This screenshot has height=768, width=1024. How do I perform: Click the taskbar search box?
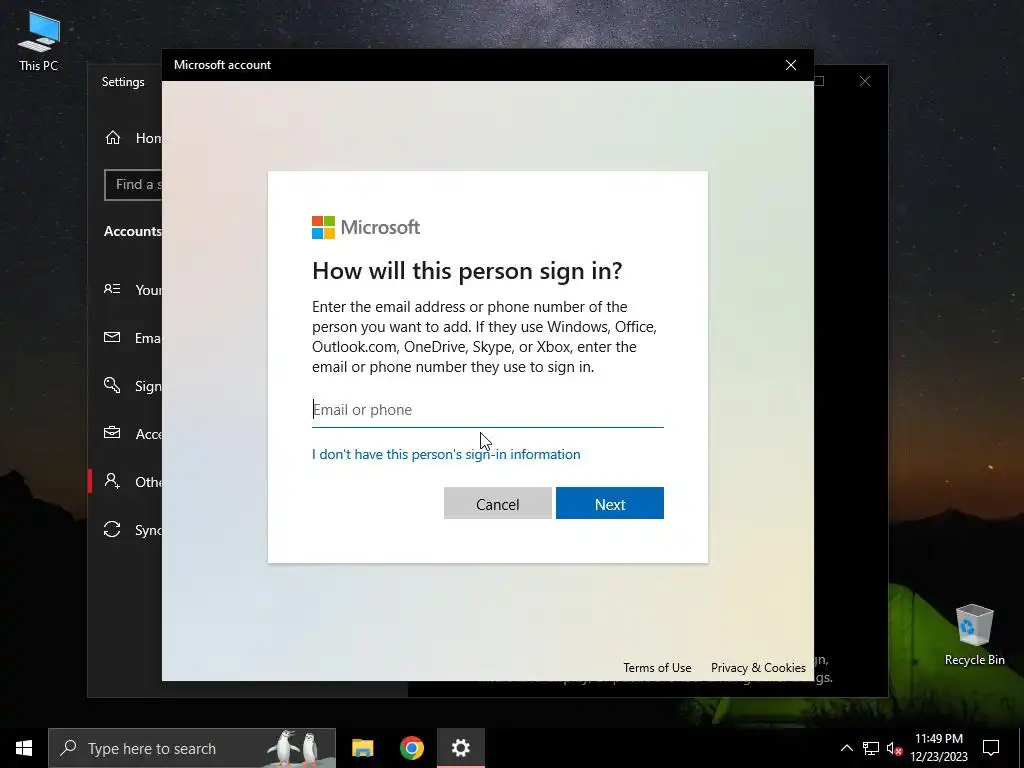192,748
